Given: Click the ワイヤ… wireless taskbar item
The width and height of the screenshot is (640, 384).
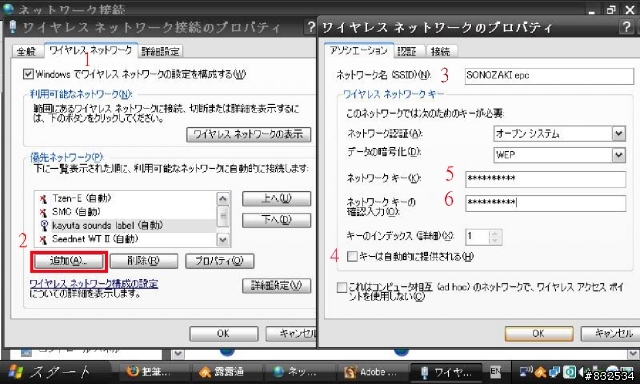Looking at the screenshot, I should coord(447,372).
